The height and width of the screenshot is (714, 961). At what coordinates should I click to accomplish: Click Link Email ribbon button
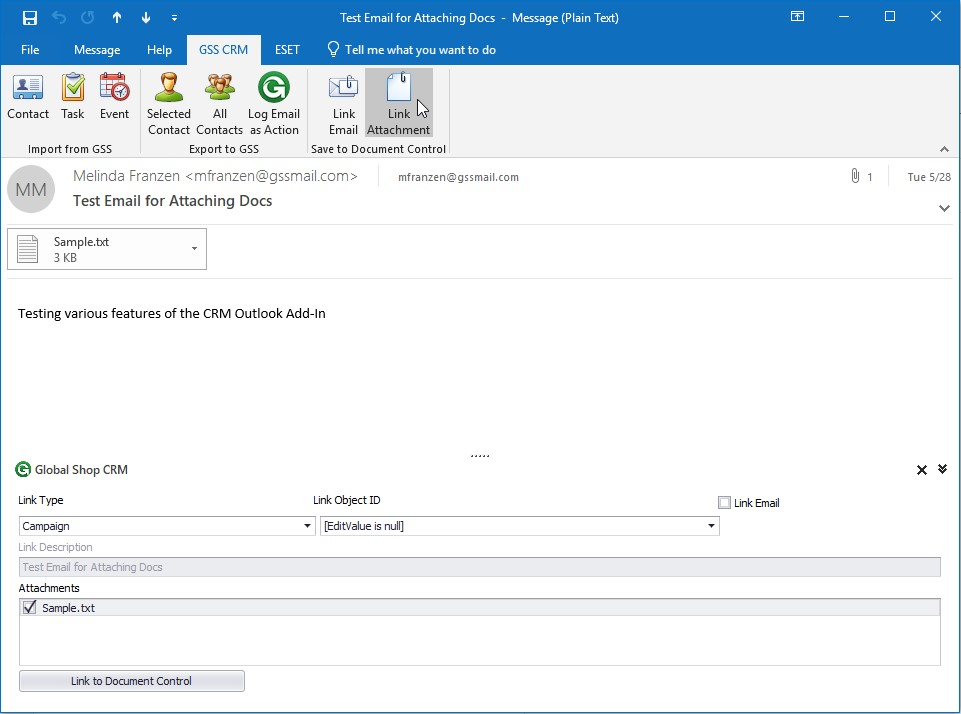tap(343, 104)
